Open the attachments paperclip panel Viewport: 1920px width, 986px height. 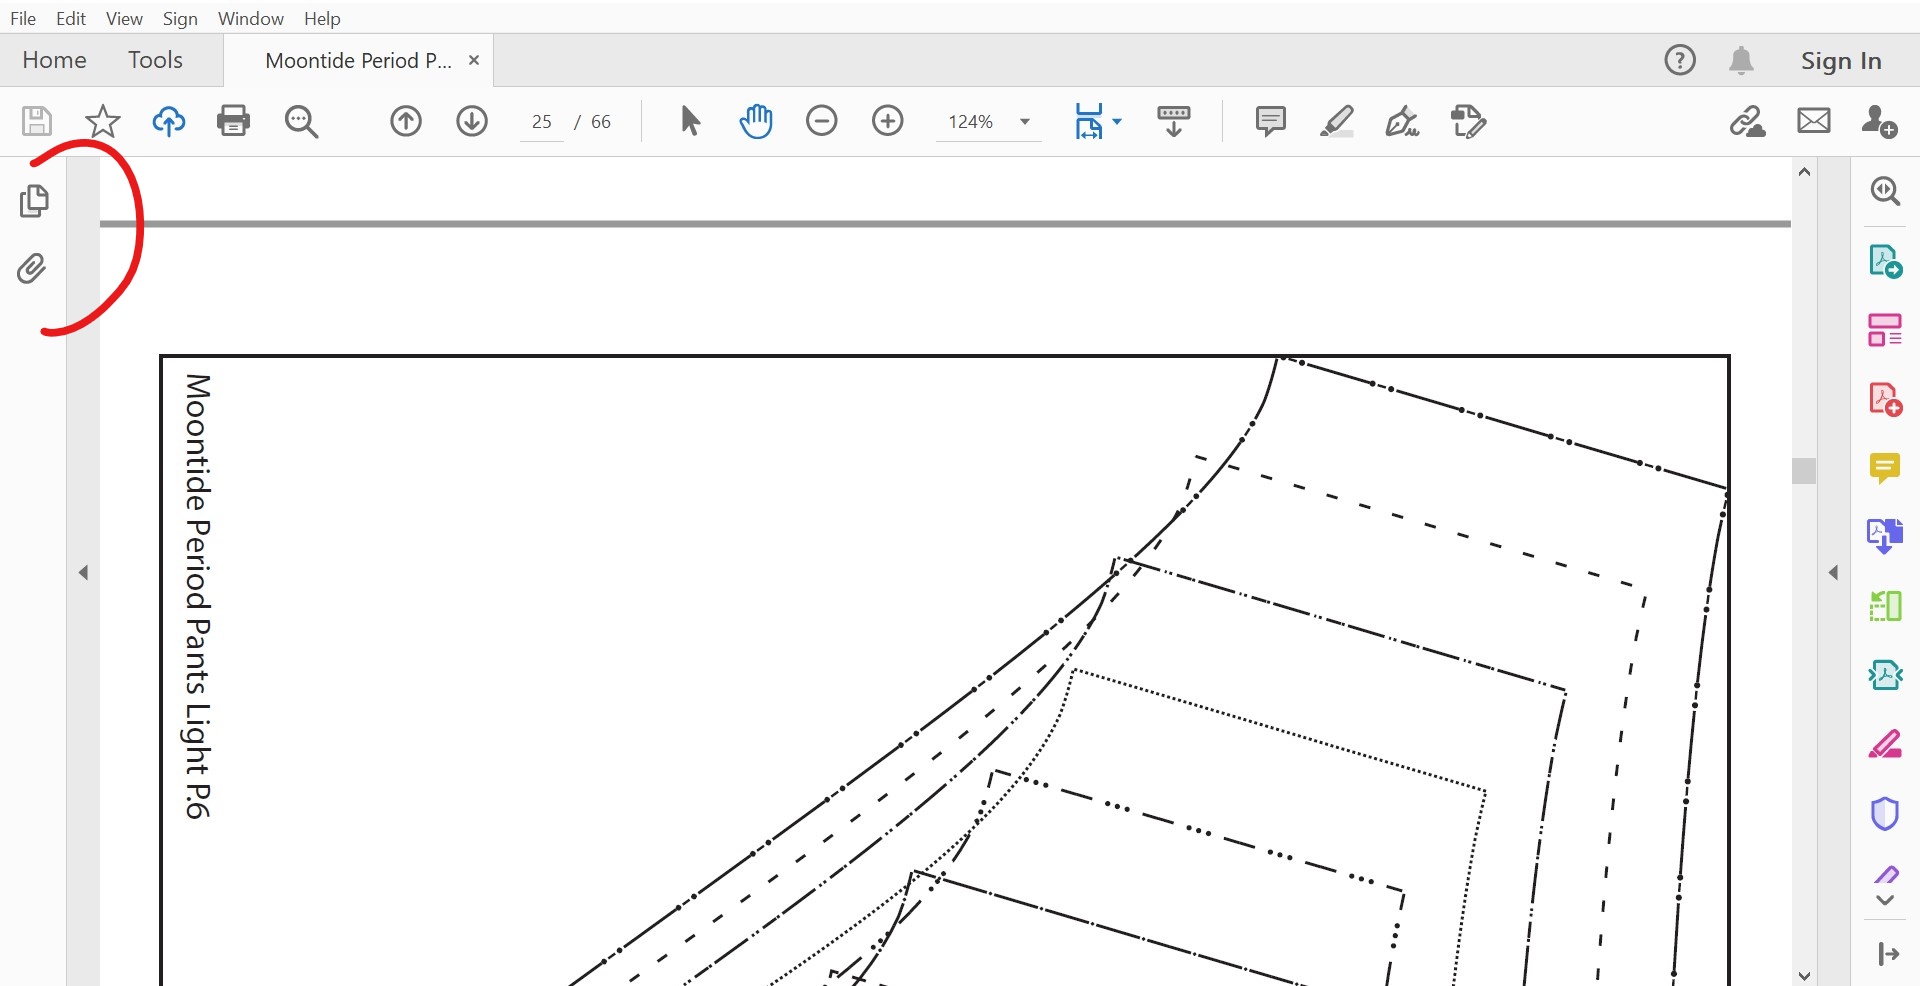(33, 268)
